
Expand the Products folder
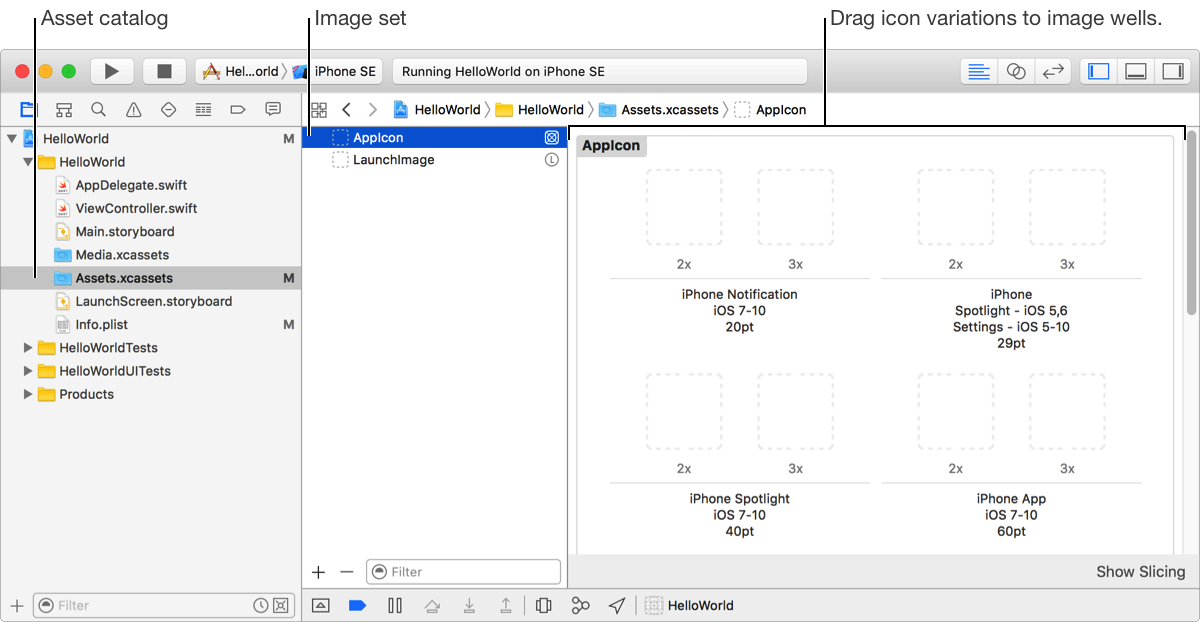pyautogui.click(x=28, y=394)
